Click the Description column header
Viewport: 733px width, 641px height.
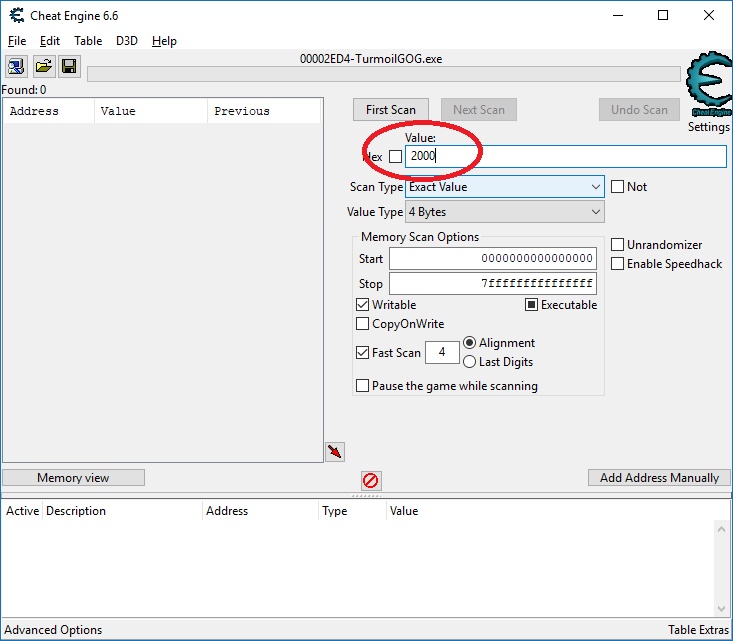pyautogui.click(x=122, y=511)
